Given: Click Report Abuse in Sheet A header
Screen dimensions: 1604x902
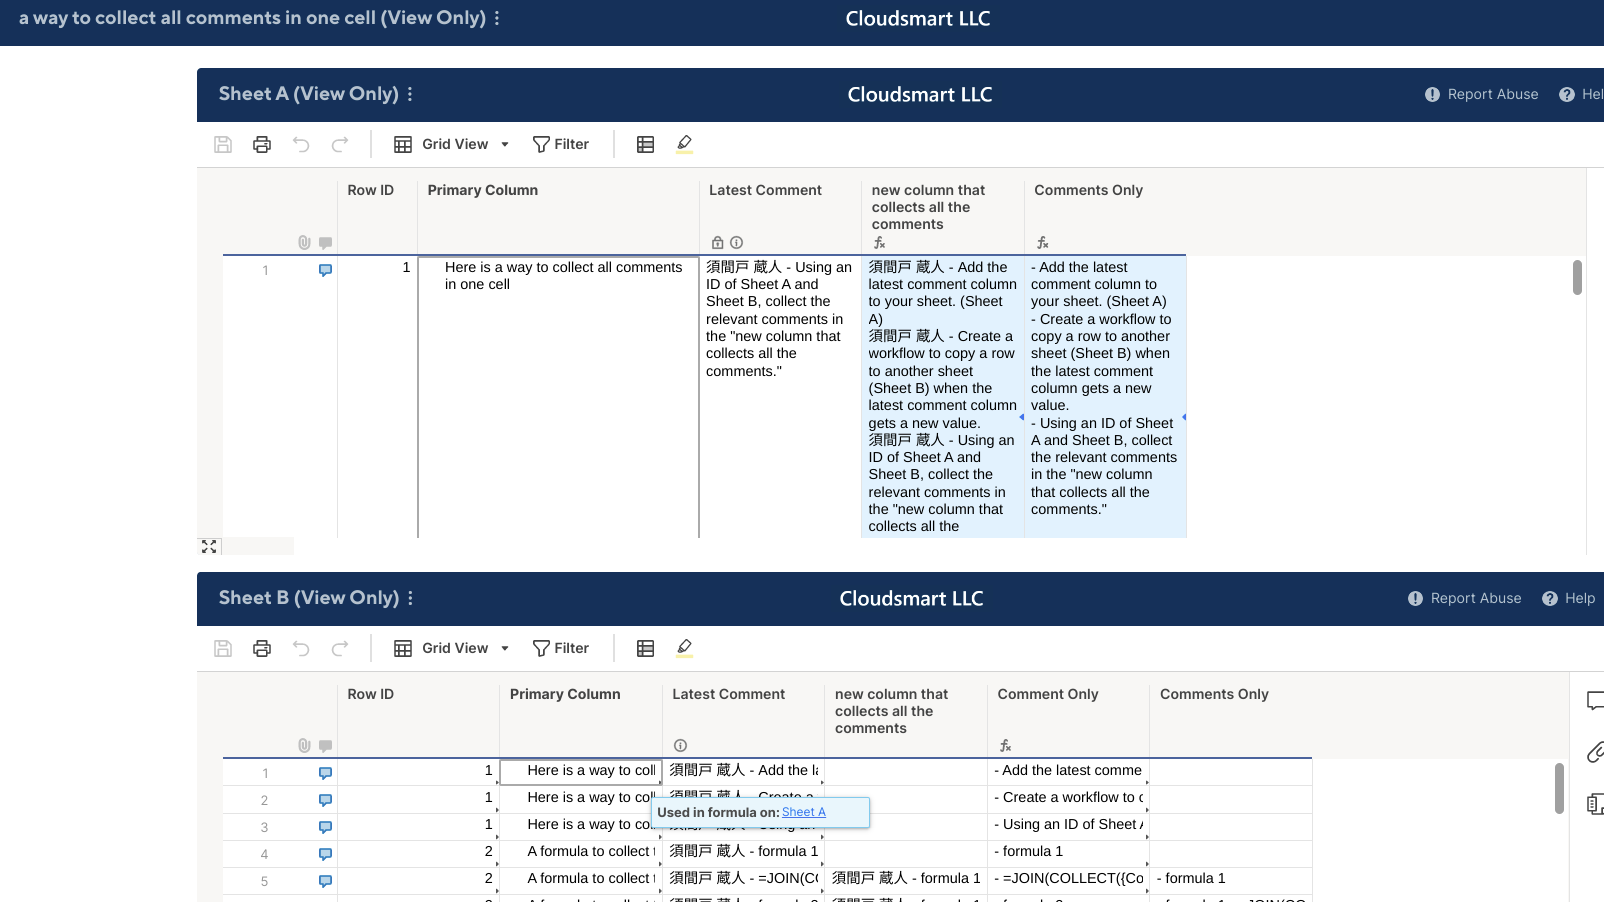Looking at the screenshot, I should click(x=1481, y=94).
